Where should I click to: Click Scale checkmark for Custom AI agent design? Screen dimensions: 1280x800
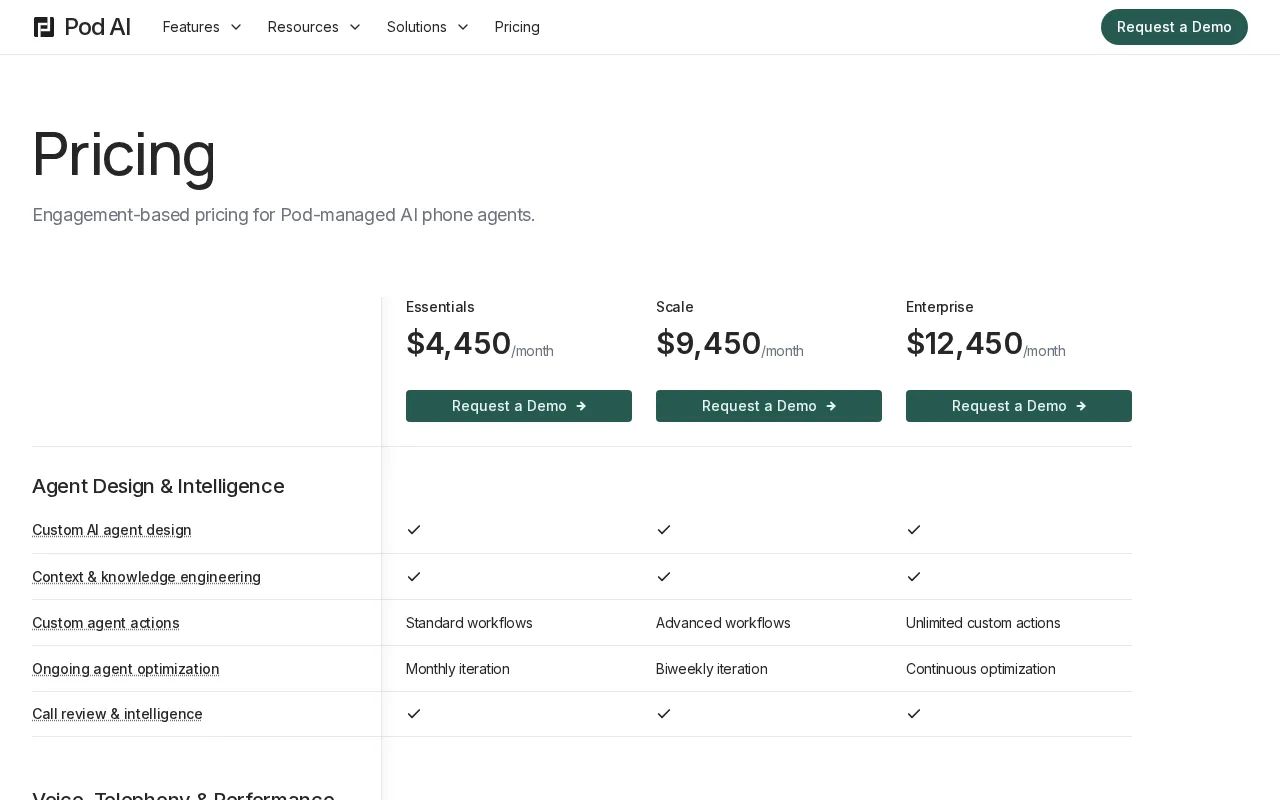point(664,529)
